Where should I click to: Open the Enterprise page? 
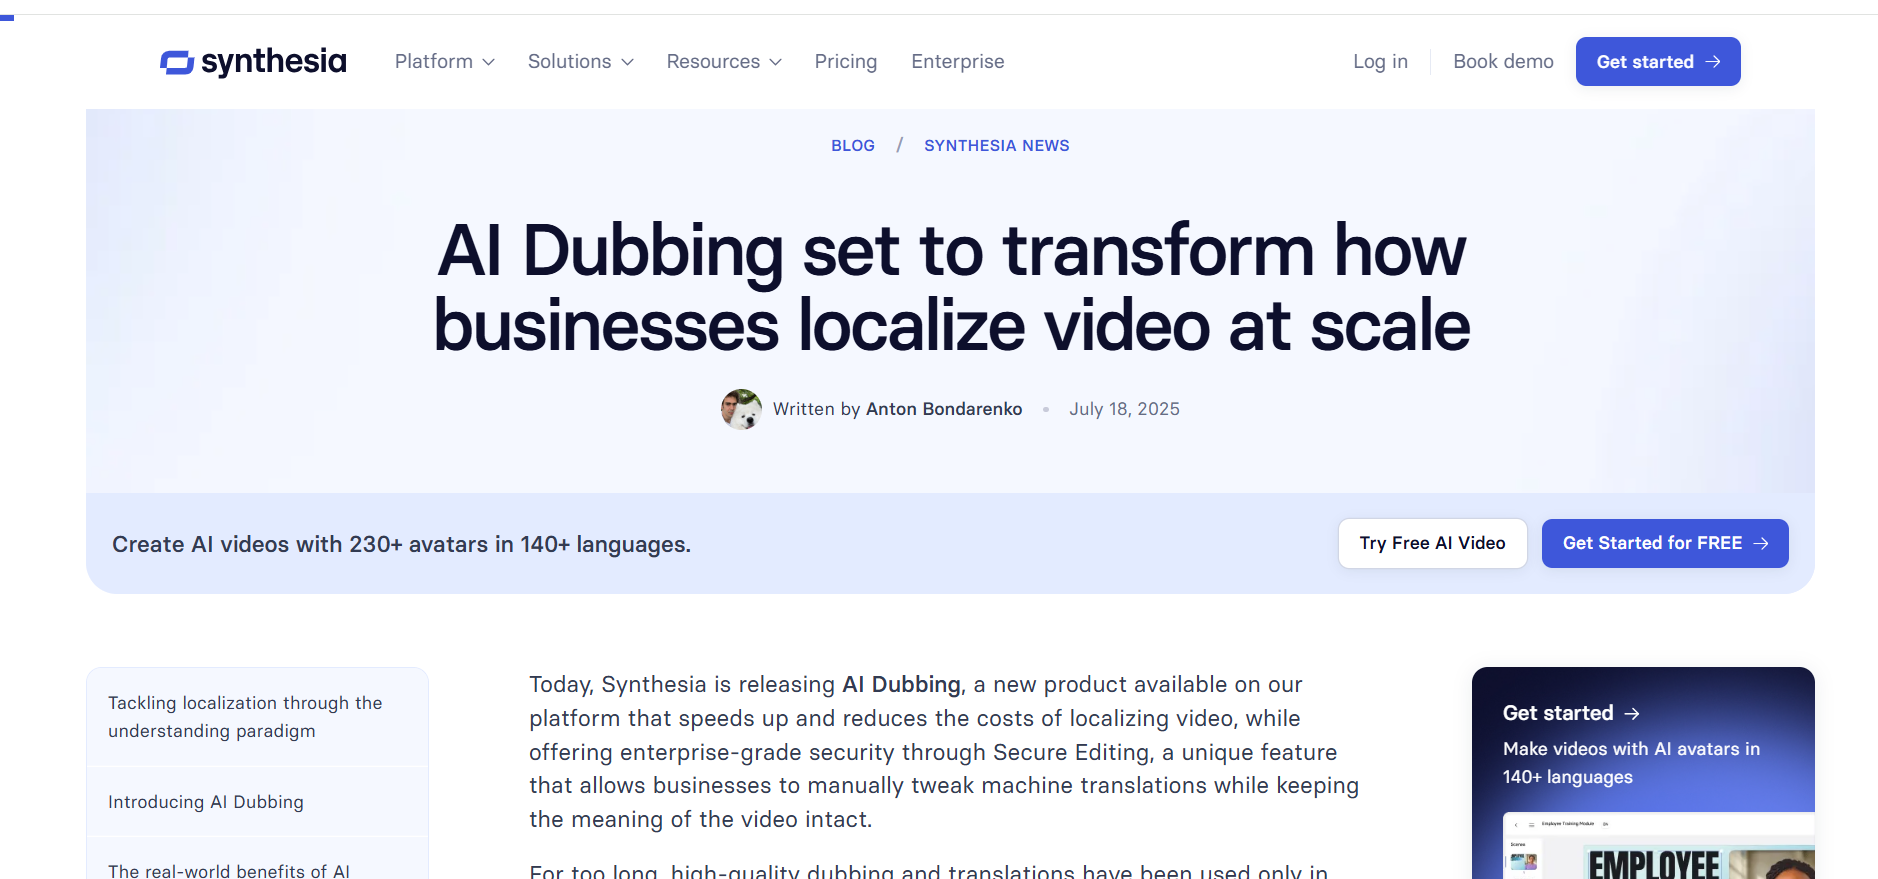pyautogui.click(x=957, y=62)
